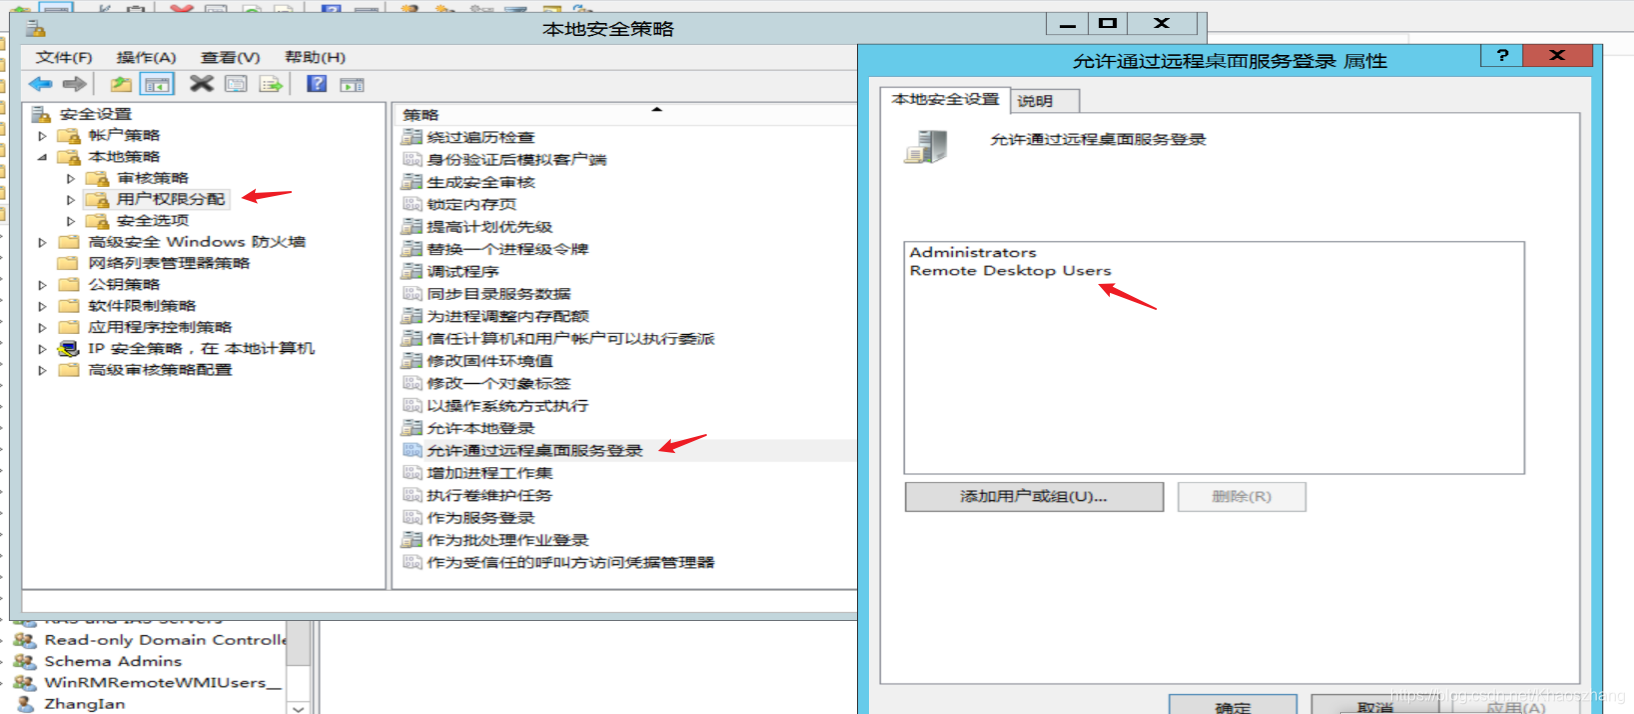Image resolution: width=1634 pixels, height=714 pixels.
Task: Click the Forward arrow toolbar icon
Action: [x=74, y=84]
